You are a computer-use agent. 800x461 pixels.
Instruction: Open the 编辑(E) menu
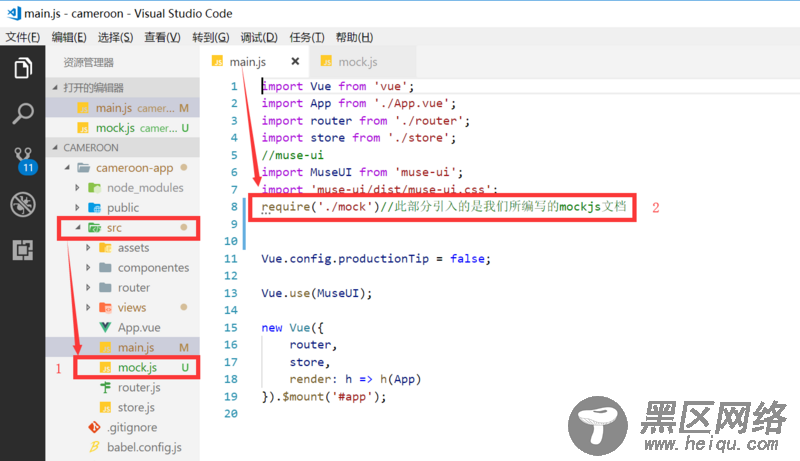coord(69,37)
